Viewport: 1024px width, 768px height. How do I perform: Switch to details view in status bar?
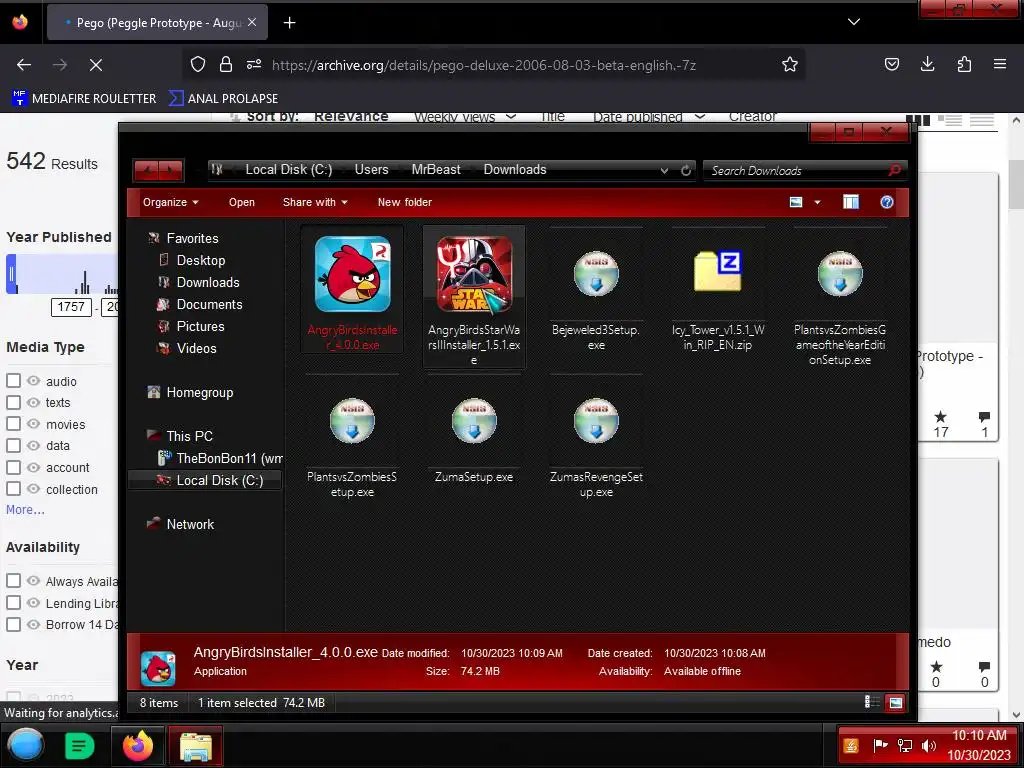pyautogui.click(x=872, y=702)
